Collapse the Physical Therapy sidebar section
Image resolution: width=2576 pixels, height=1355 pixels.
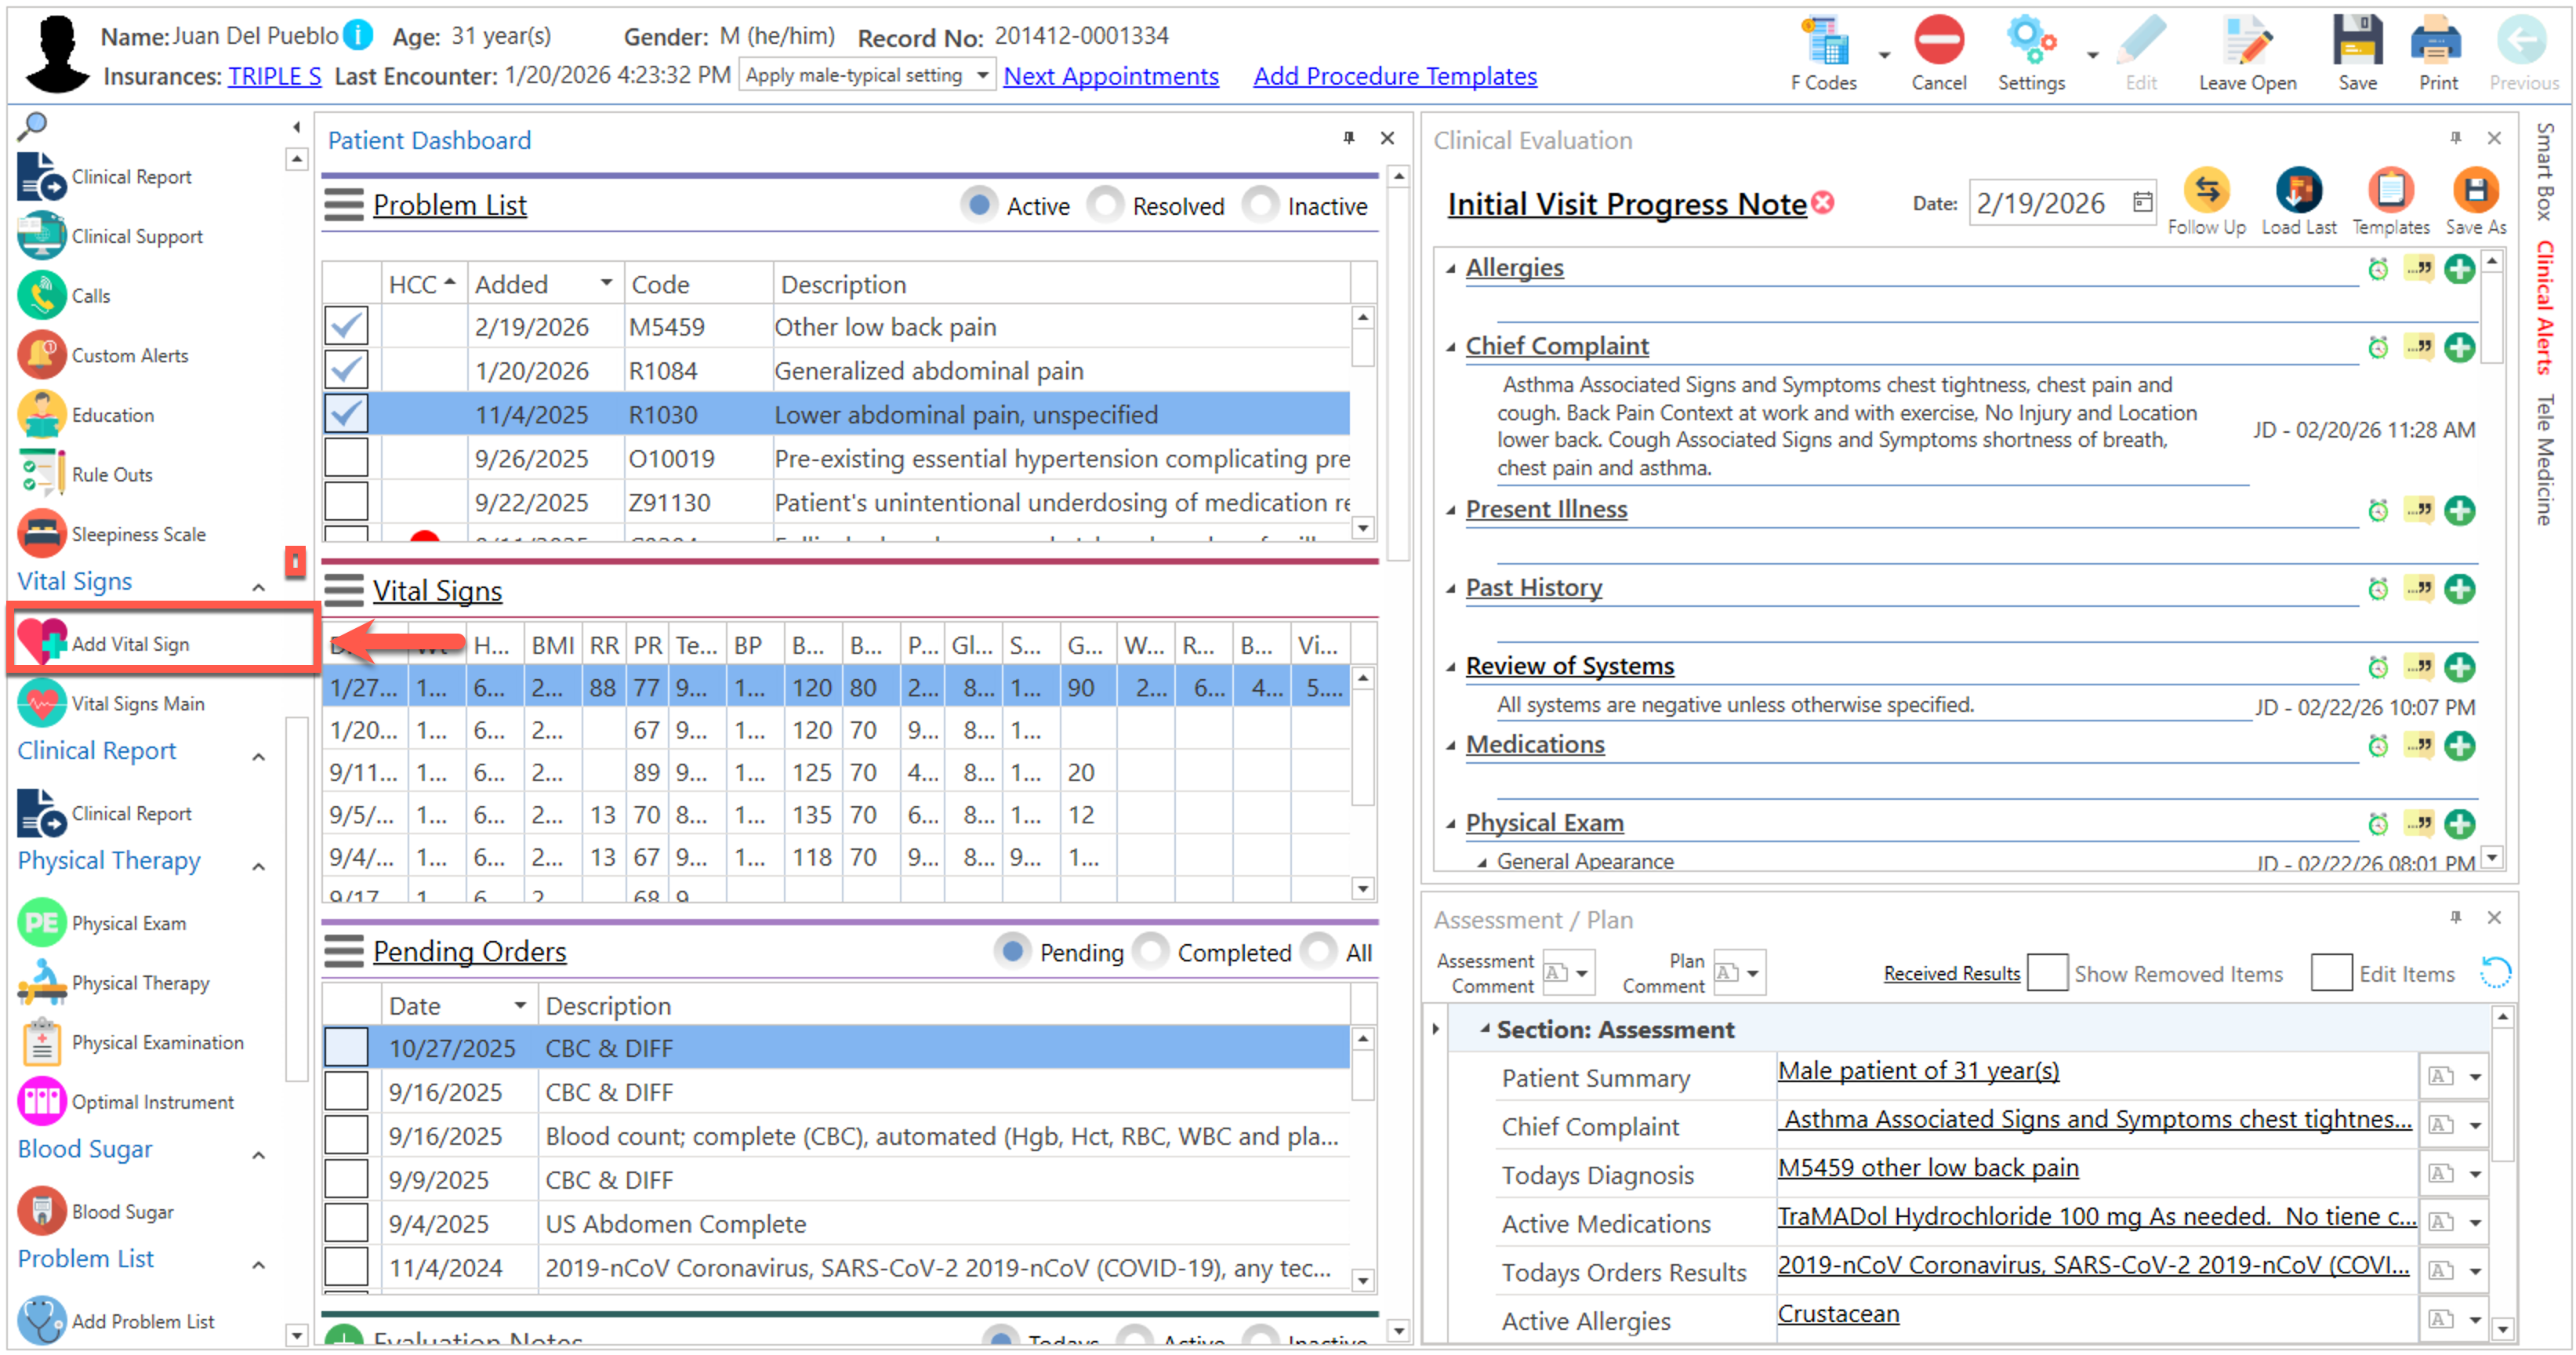[x=258, y=866]
